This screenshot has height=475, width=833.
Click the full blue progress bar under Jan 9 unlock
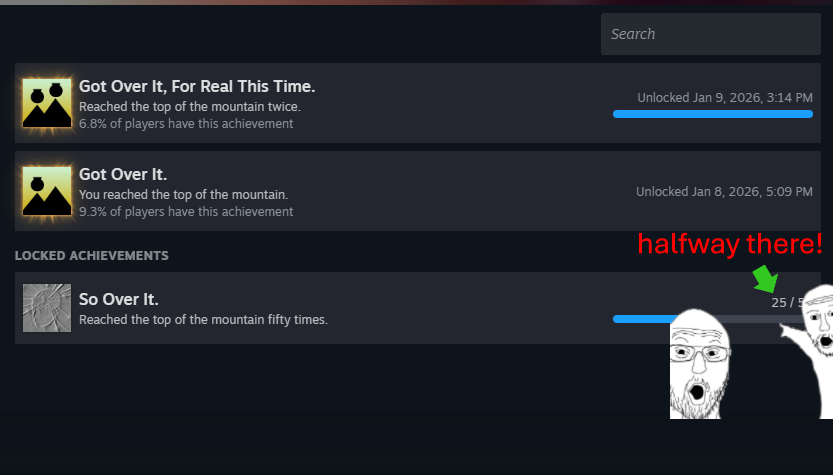712,114
